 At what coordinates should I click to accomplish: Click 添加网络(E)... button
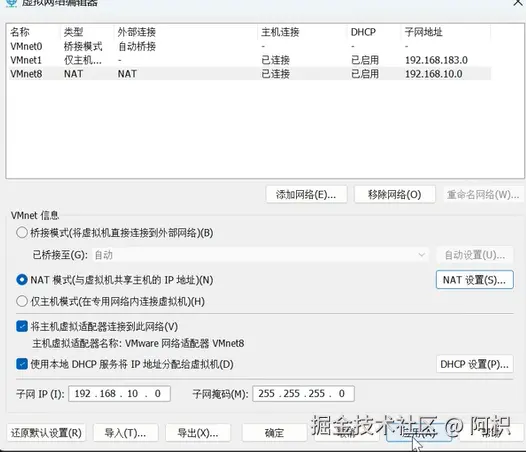coord(306,195)
